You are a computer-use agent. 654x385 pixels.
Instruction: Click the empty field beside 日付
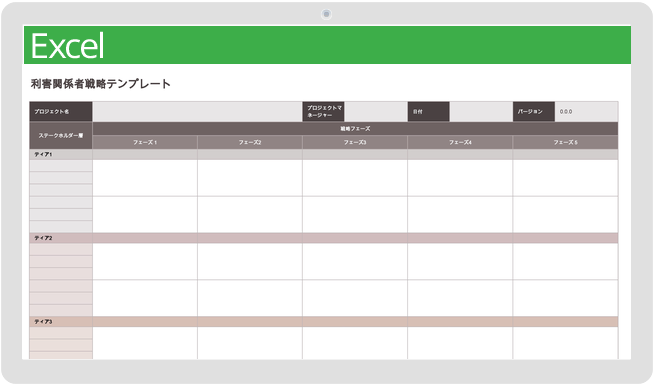(x=481, y=112)
